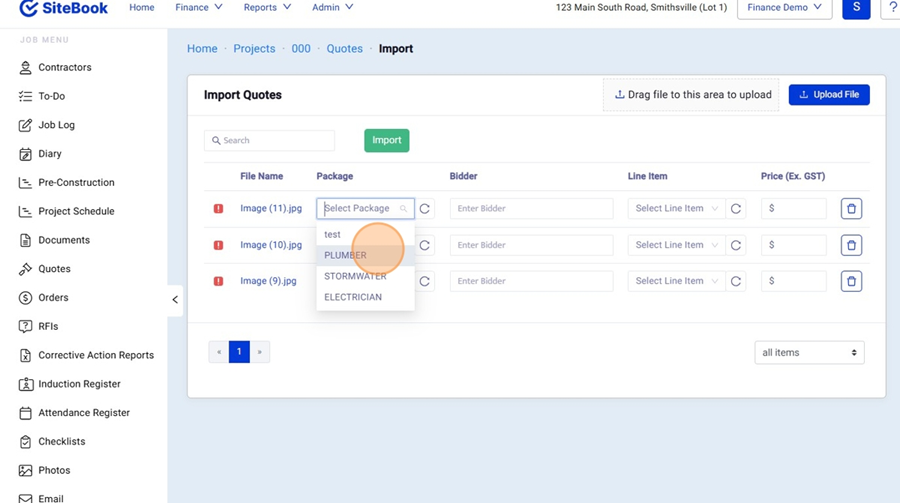Refresh the package list for Image (11).jpg
This screenshot has width=900, height=503.
coord(425,209)
